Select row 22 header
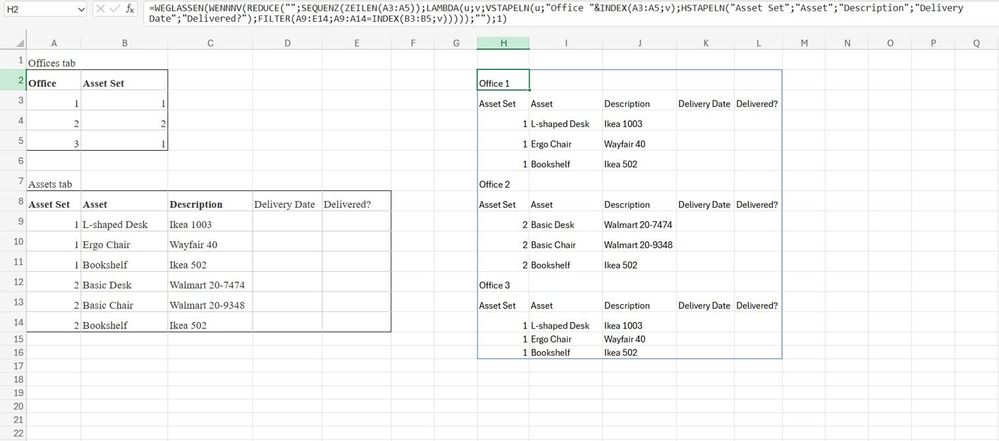 click(x=13, y=433)
